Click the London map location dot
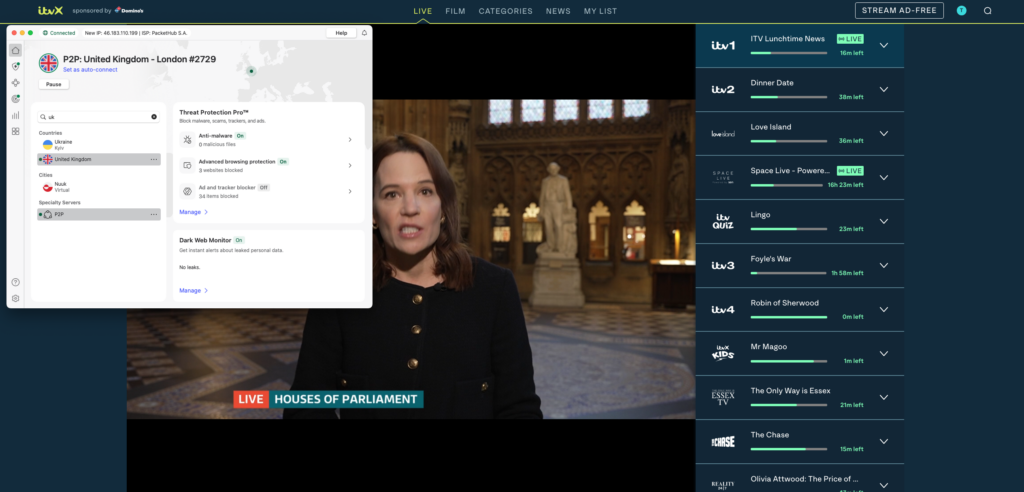The height and width of the screenshot is (492, 1024). 251,71
